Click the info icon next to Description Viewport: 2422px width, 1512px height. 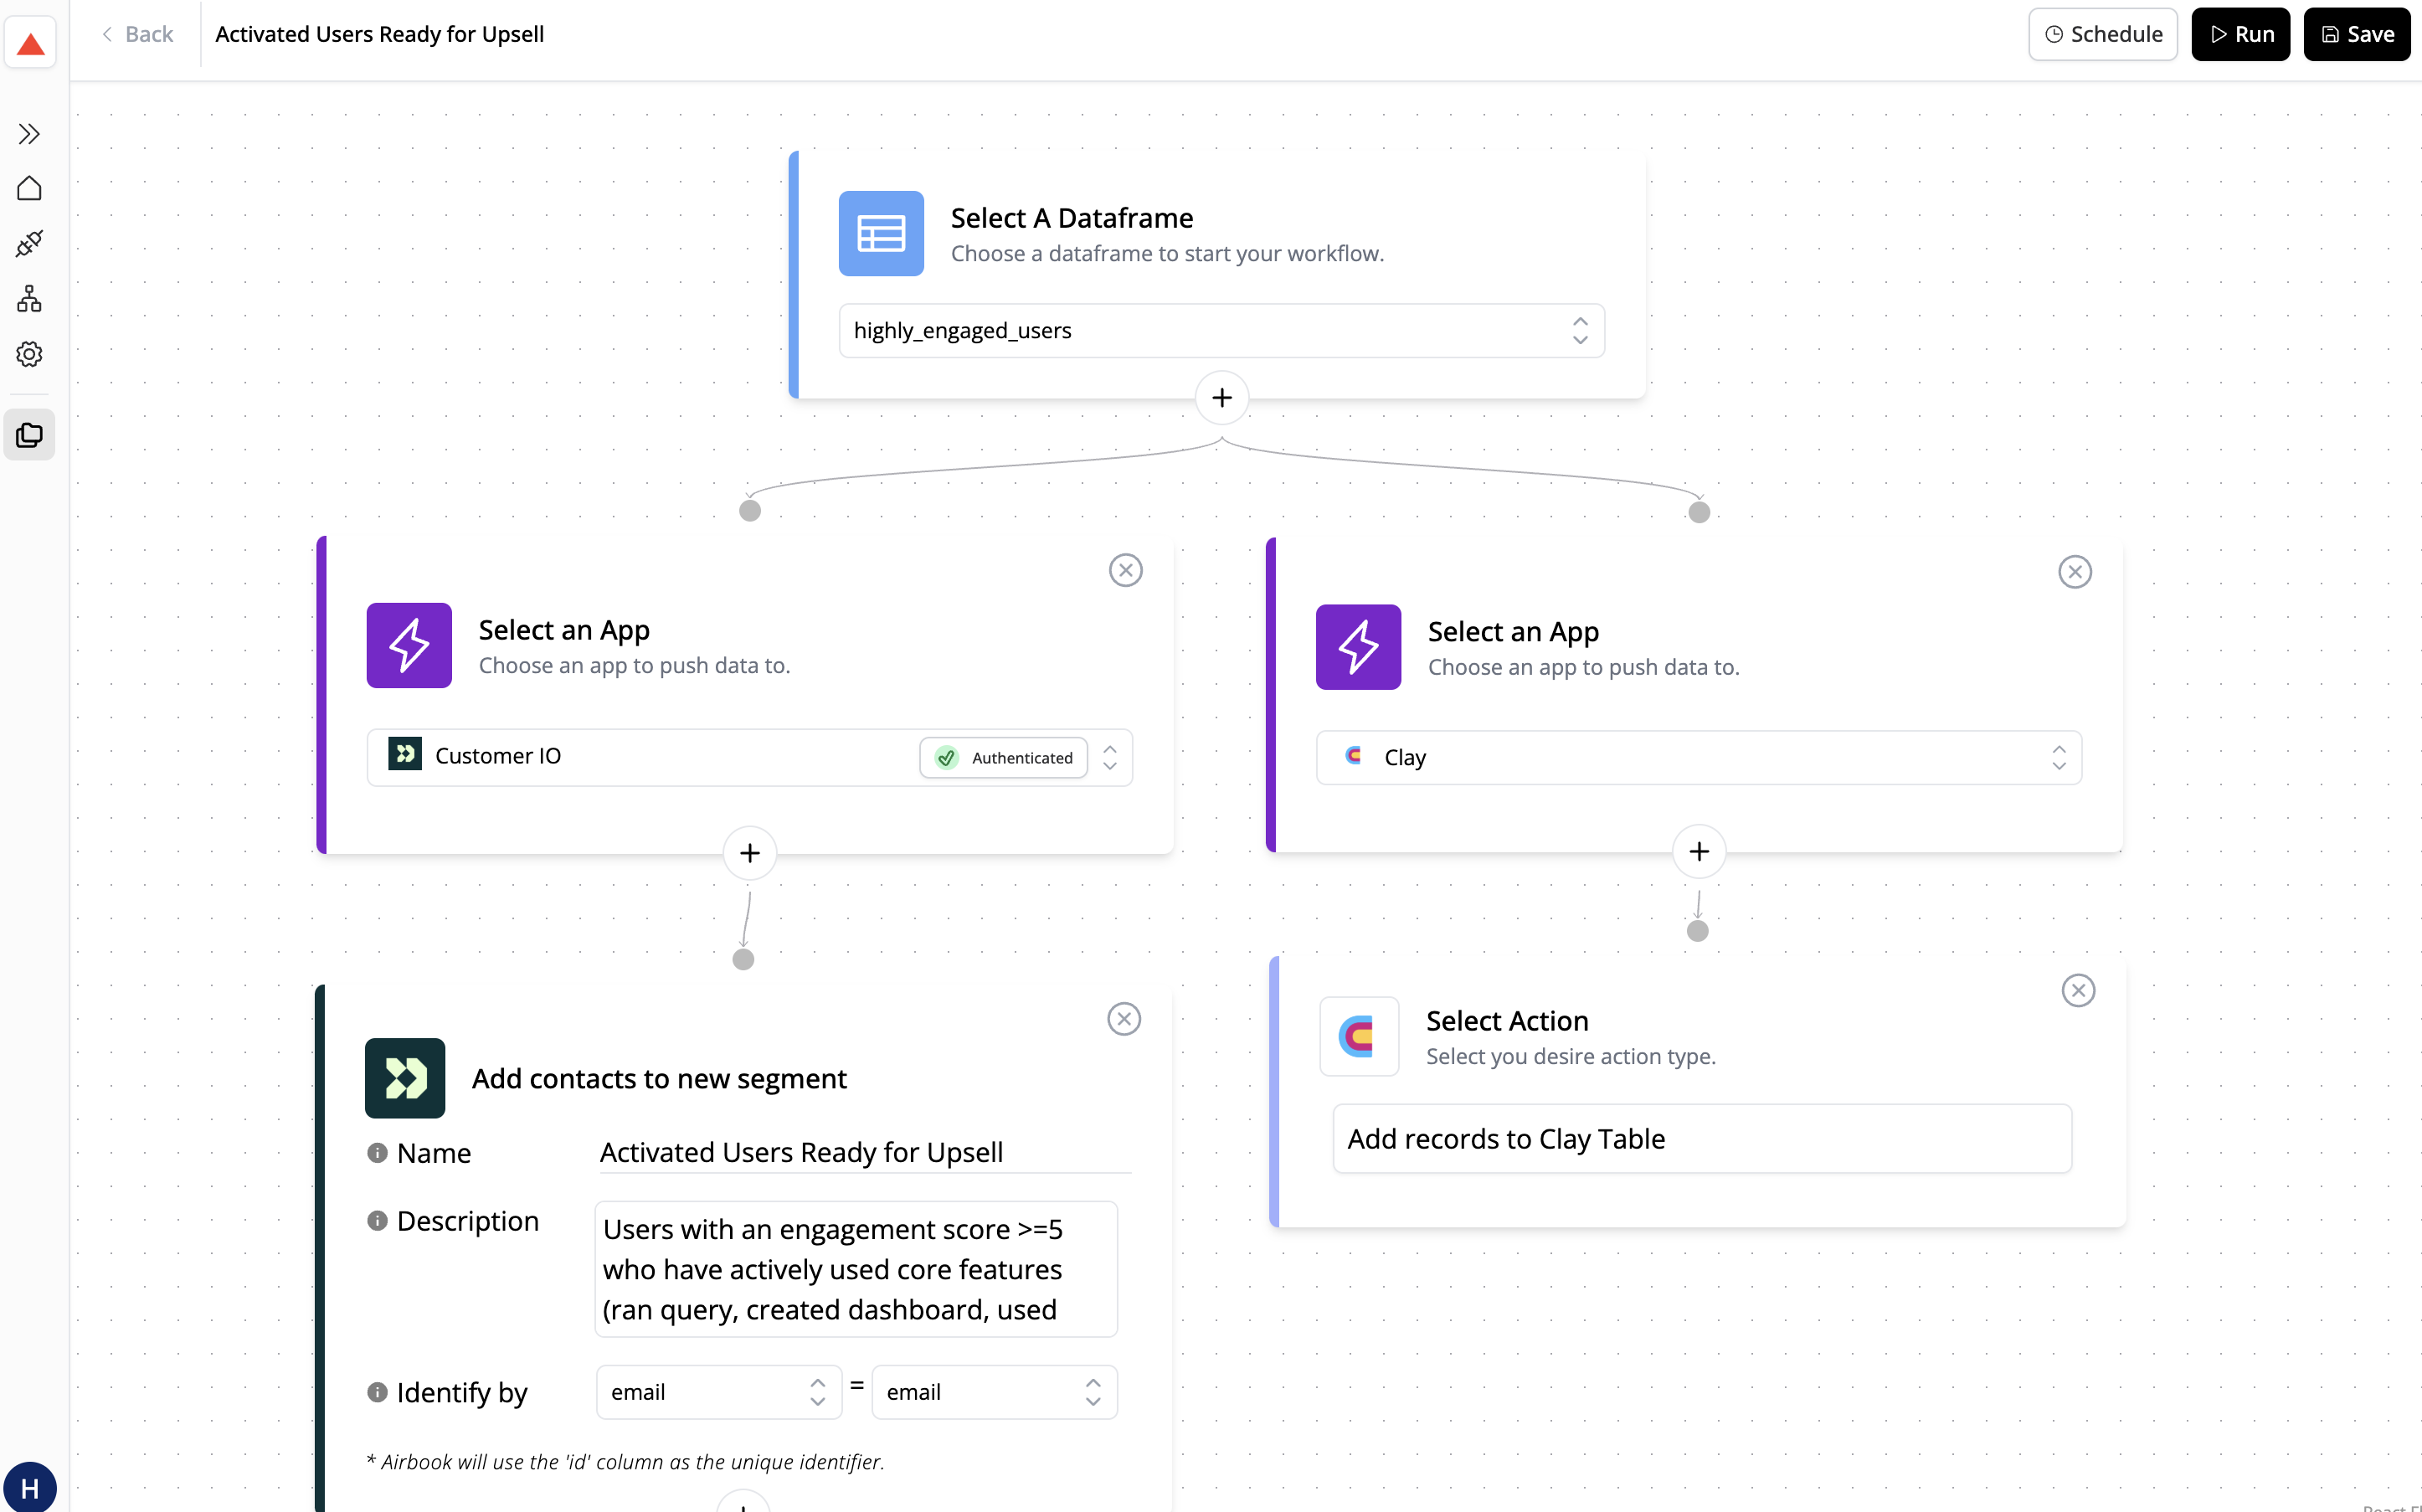point(377,1221)
